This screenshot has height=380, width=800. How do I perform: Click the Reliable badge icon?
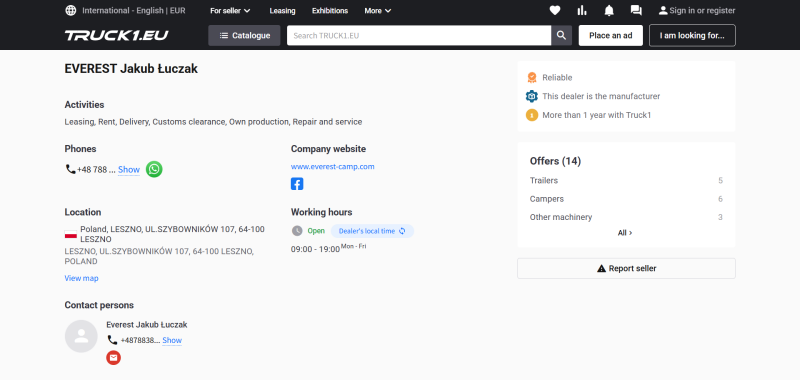click(x=532, y=78)
